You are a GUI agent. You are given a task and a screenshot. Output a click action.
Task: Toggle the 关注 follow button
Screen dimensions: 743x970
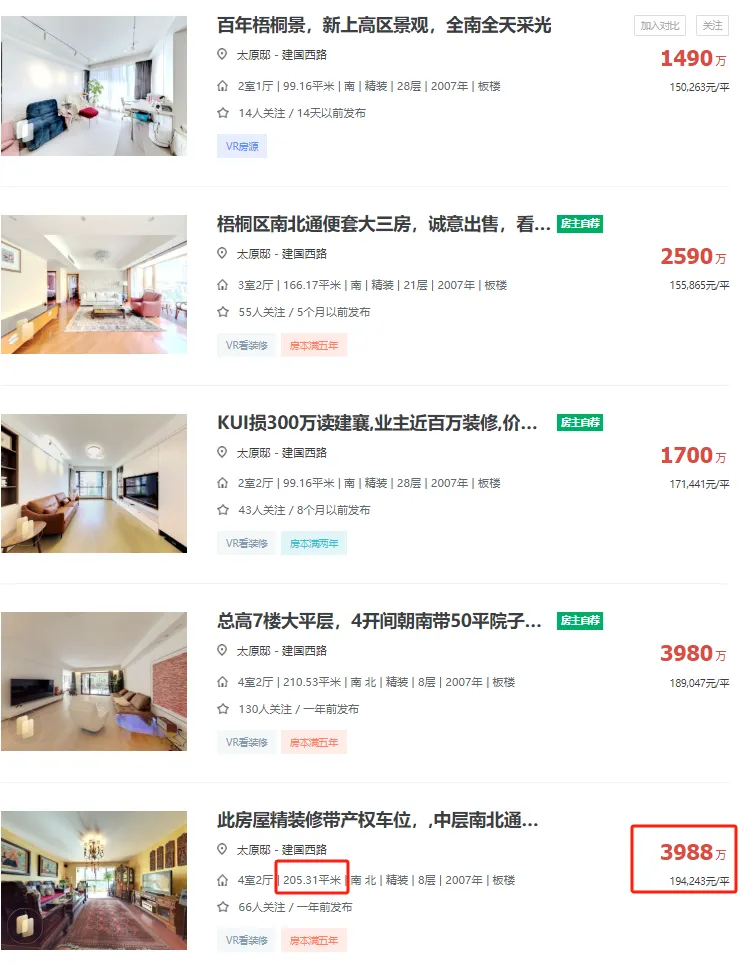click(712, 25)
